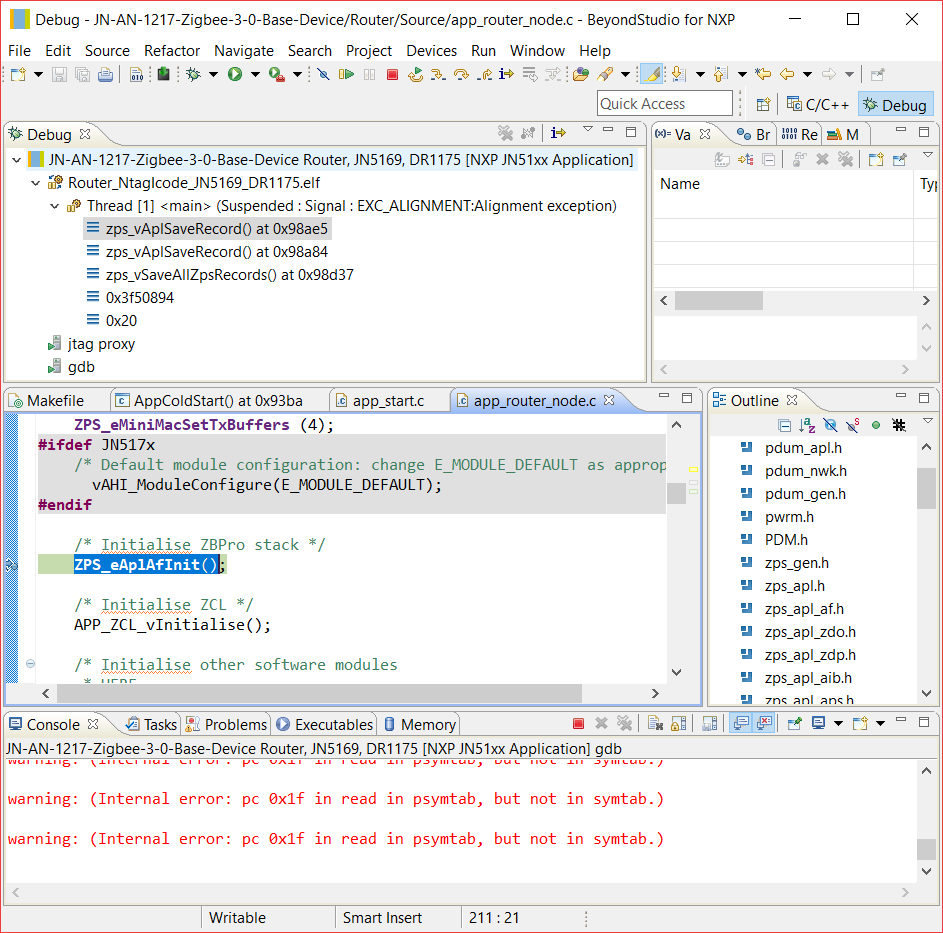The image size is (943, 933).
Task: Collapse the JN-AN-1217 Router launch tree node
Action: tap(17, 160)
